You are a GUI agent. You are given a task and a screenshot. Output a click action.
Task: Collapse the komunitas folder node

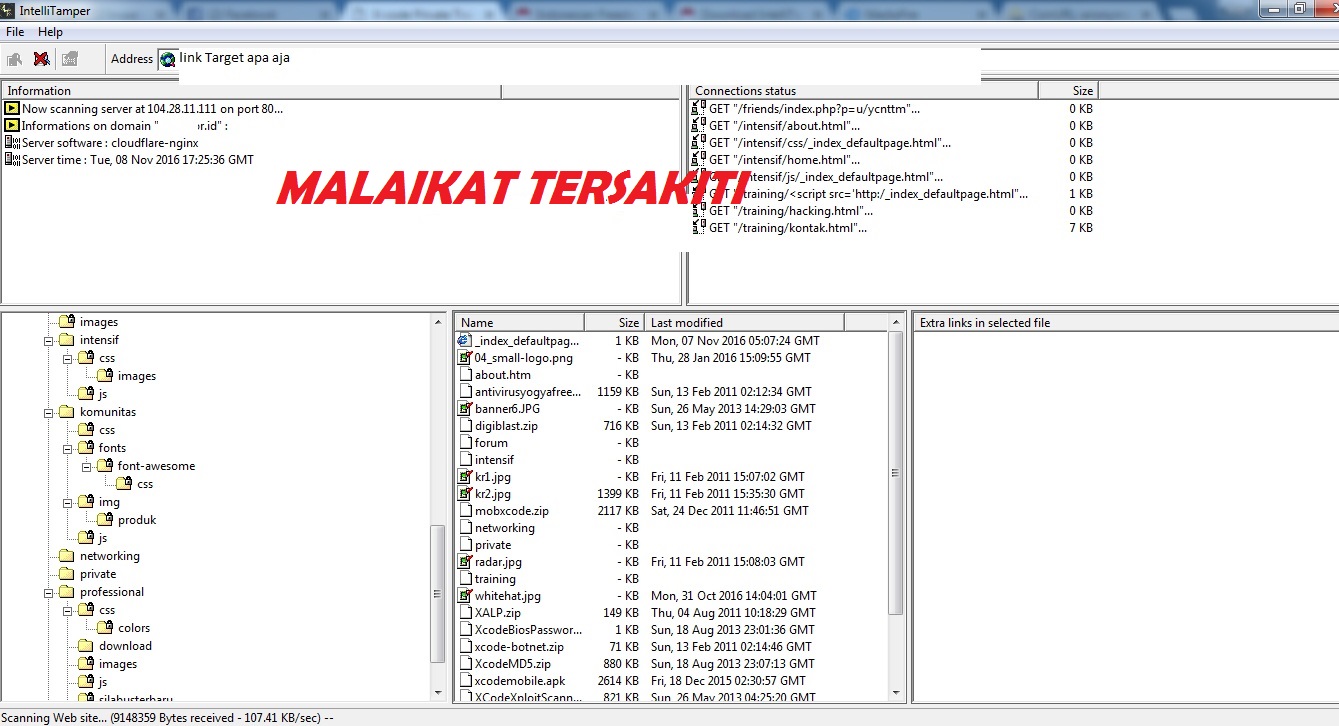[49, 412]
